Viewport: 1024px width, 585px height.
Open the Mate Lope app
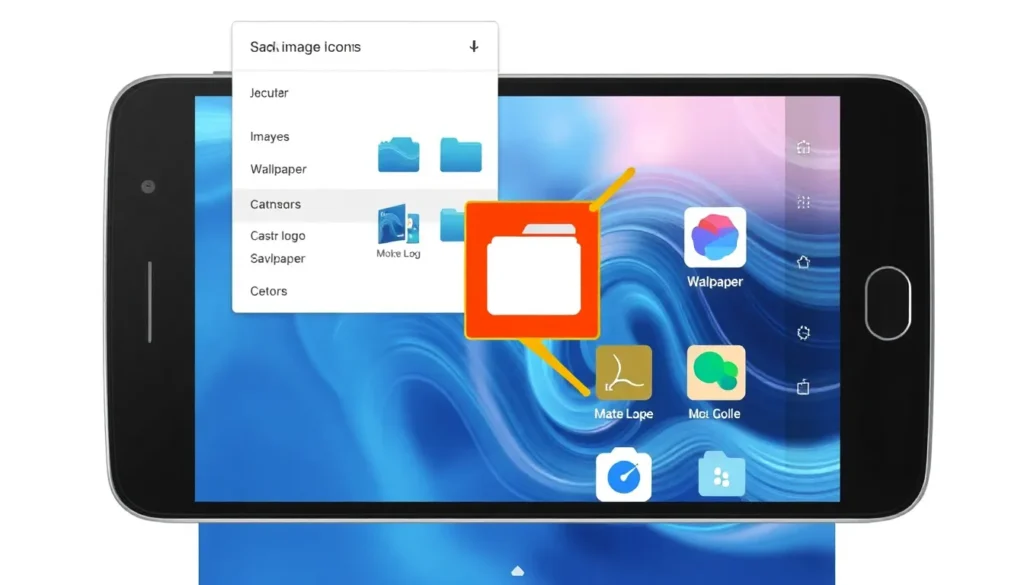(x=623, y=373)
